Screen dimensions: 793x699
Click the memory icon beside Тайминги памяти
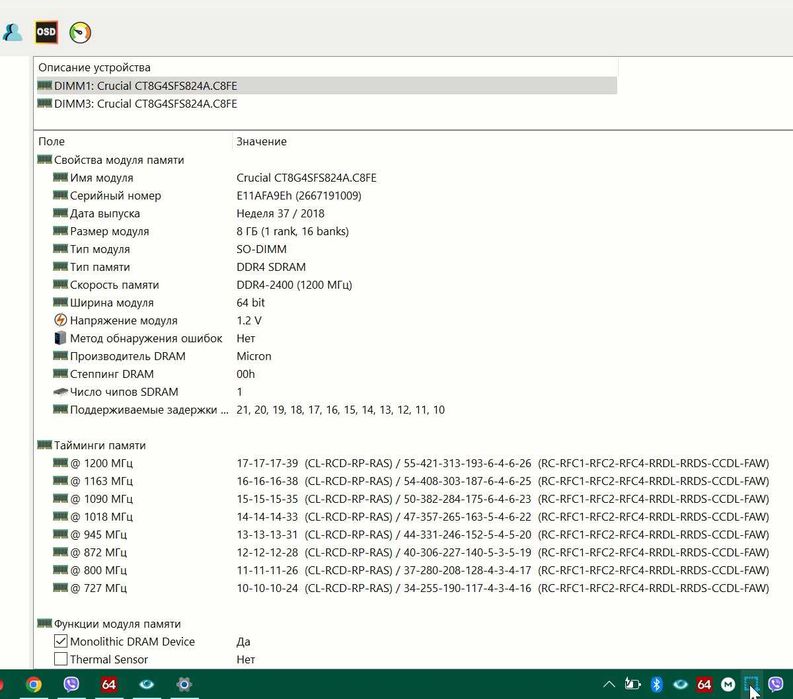(x=45, y=445)
